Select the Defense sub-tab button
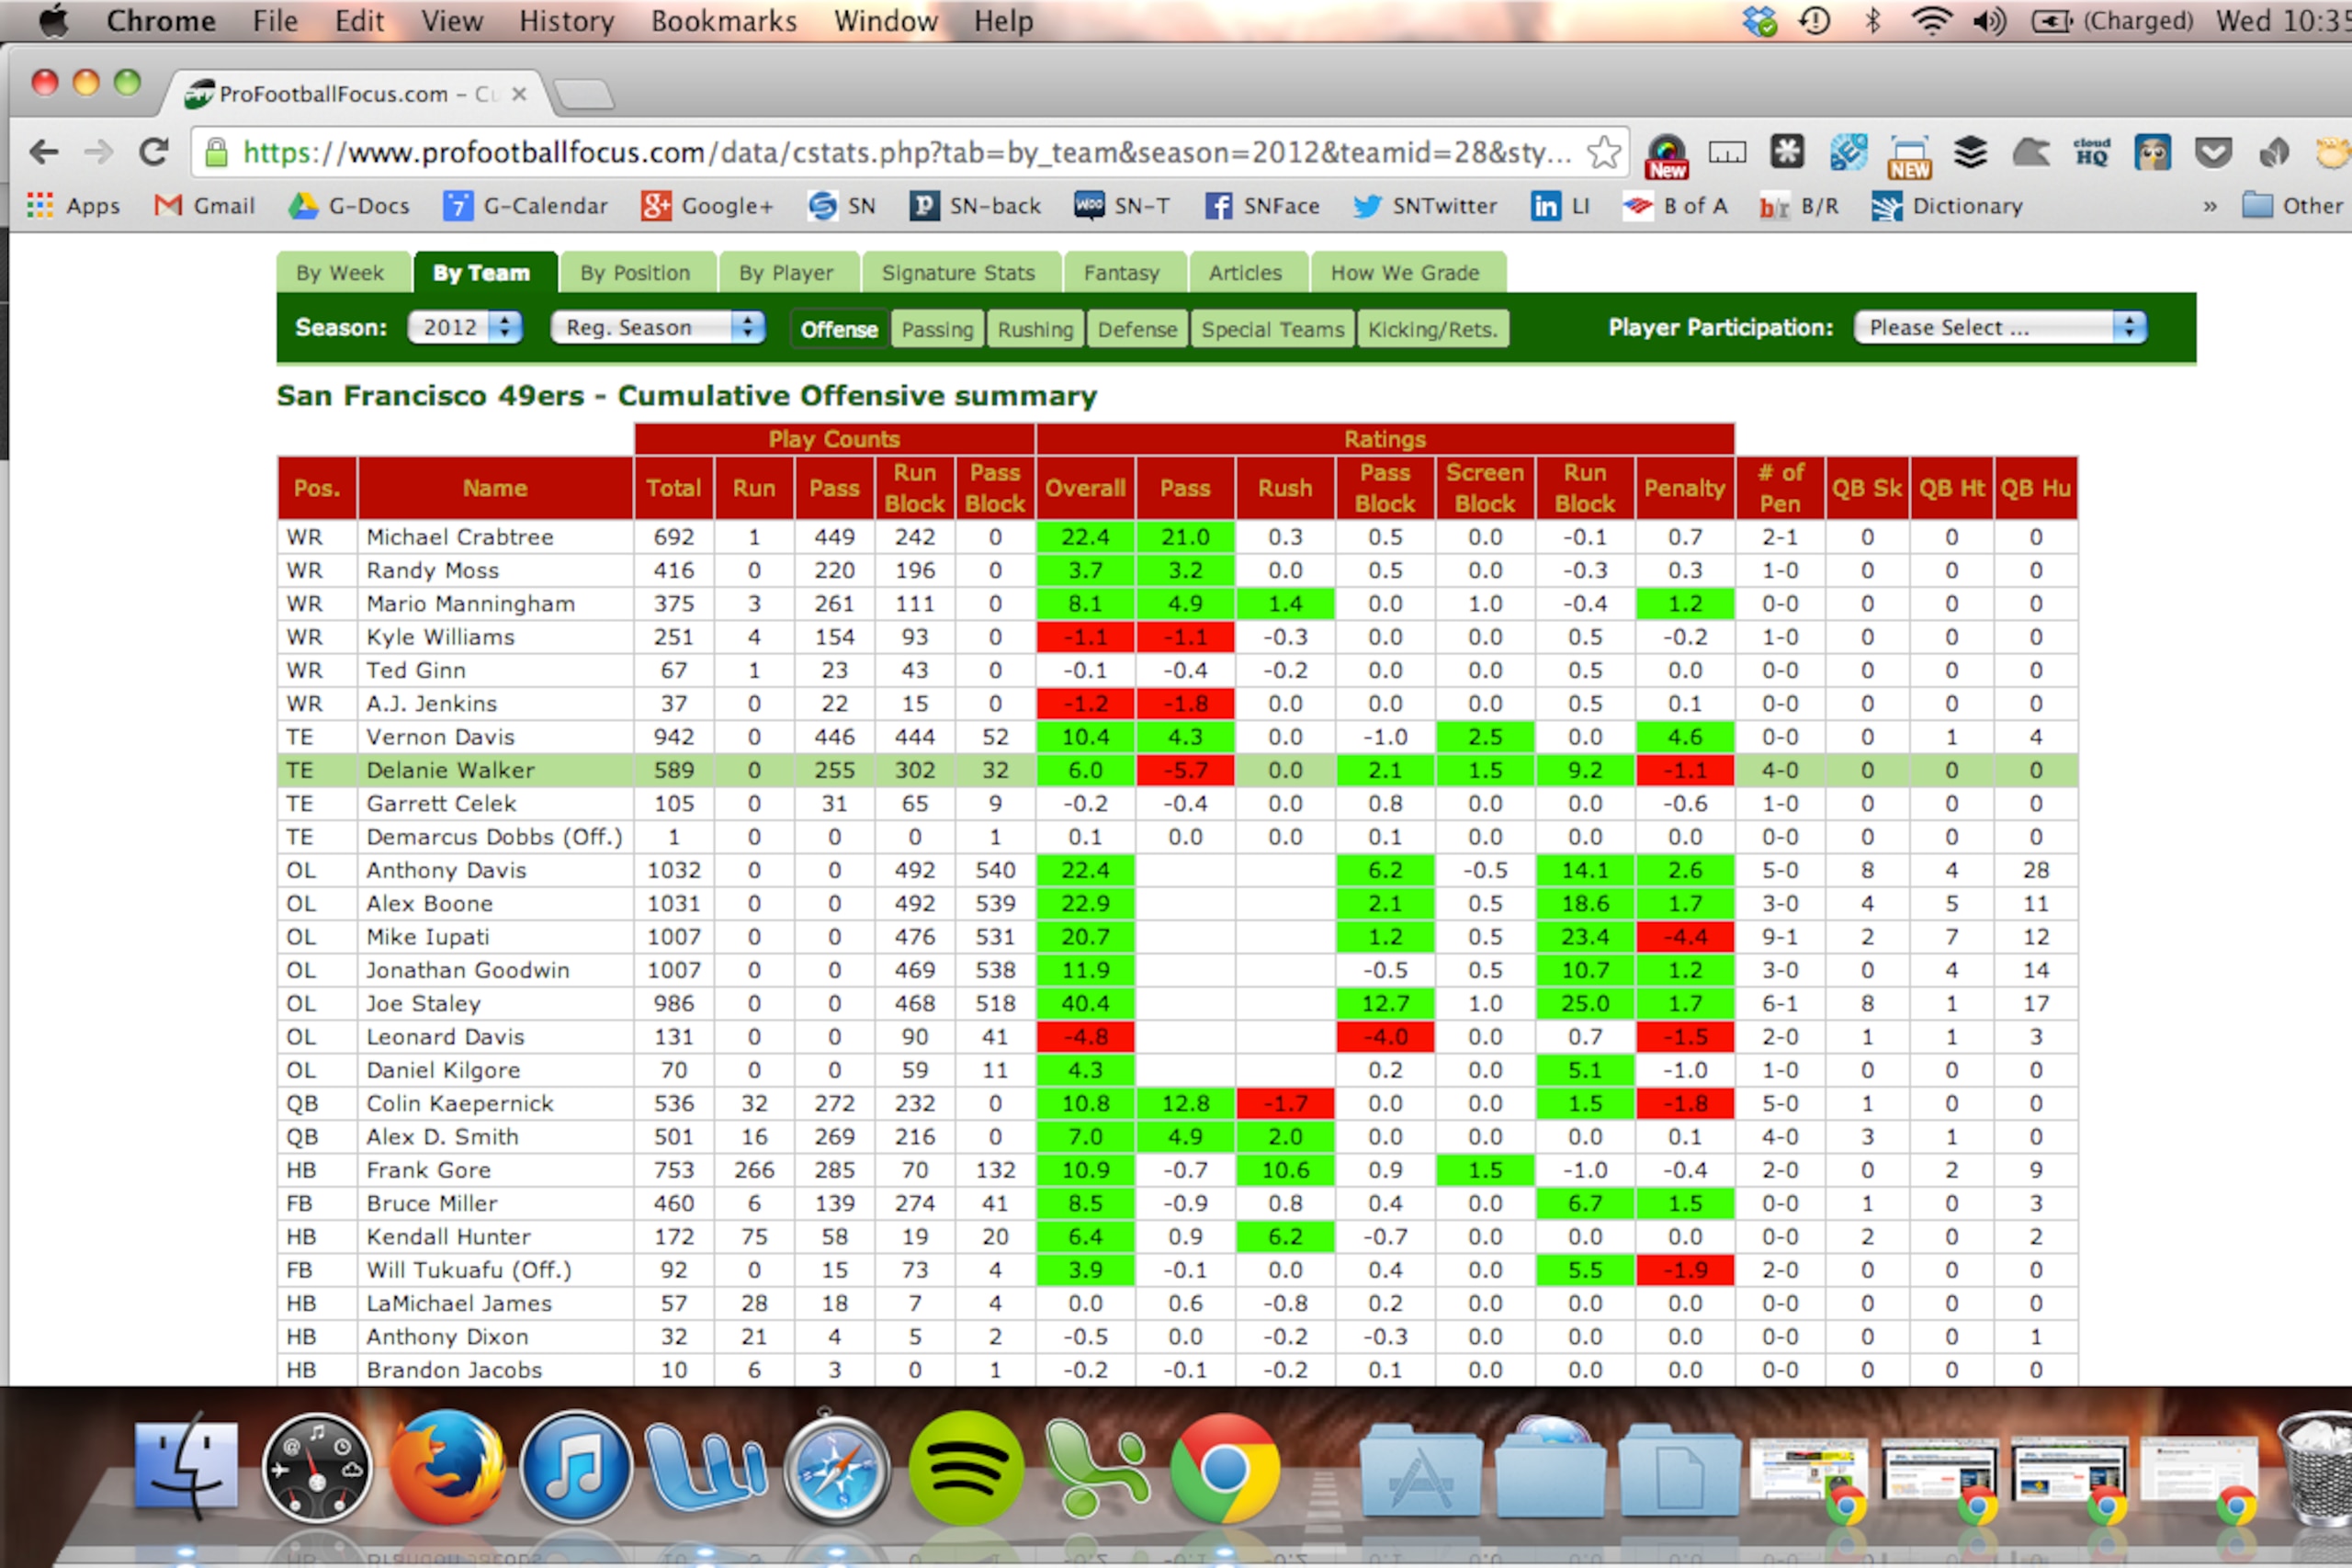The width and height of the screenshot is (2352, 1568). coord(1137,329)
